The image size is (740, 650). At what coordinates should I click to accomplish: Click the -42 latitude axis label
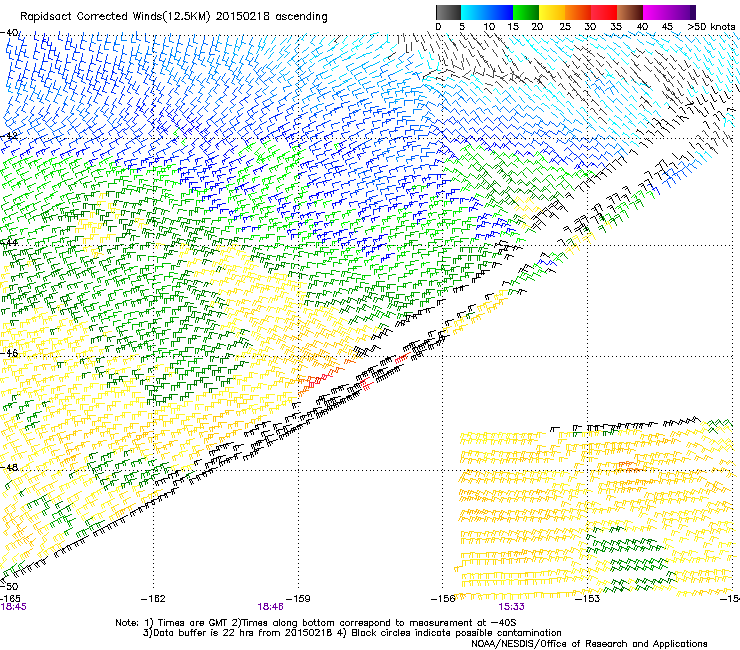[9, 135]
